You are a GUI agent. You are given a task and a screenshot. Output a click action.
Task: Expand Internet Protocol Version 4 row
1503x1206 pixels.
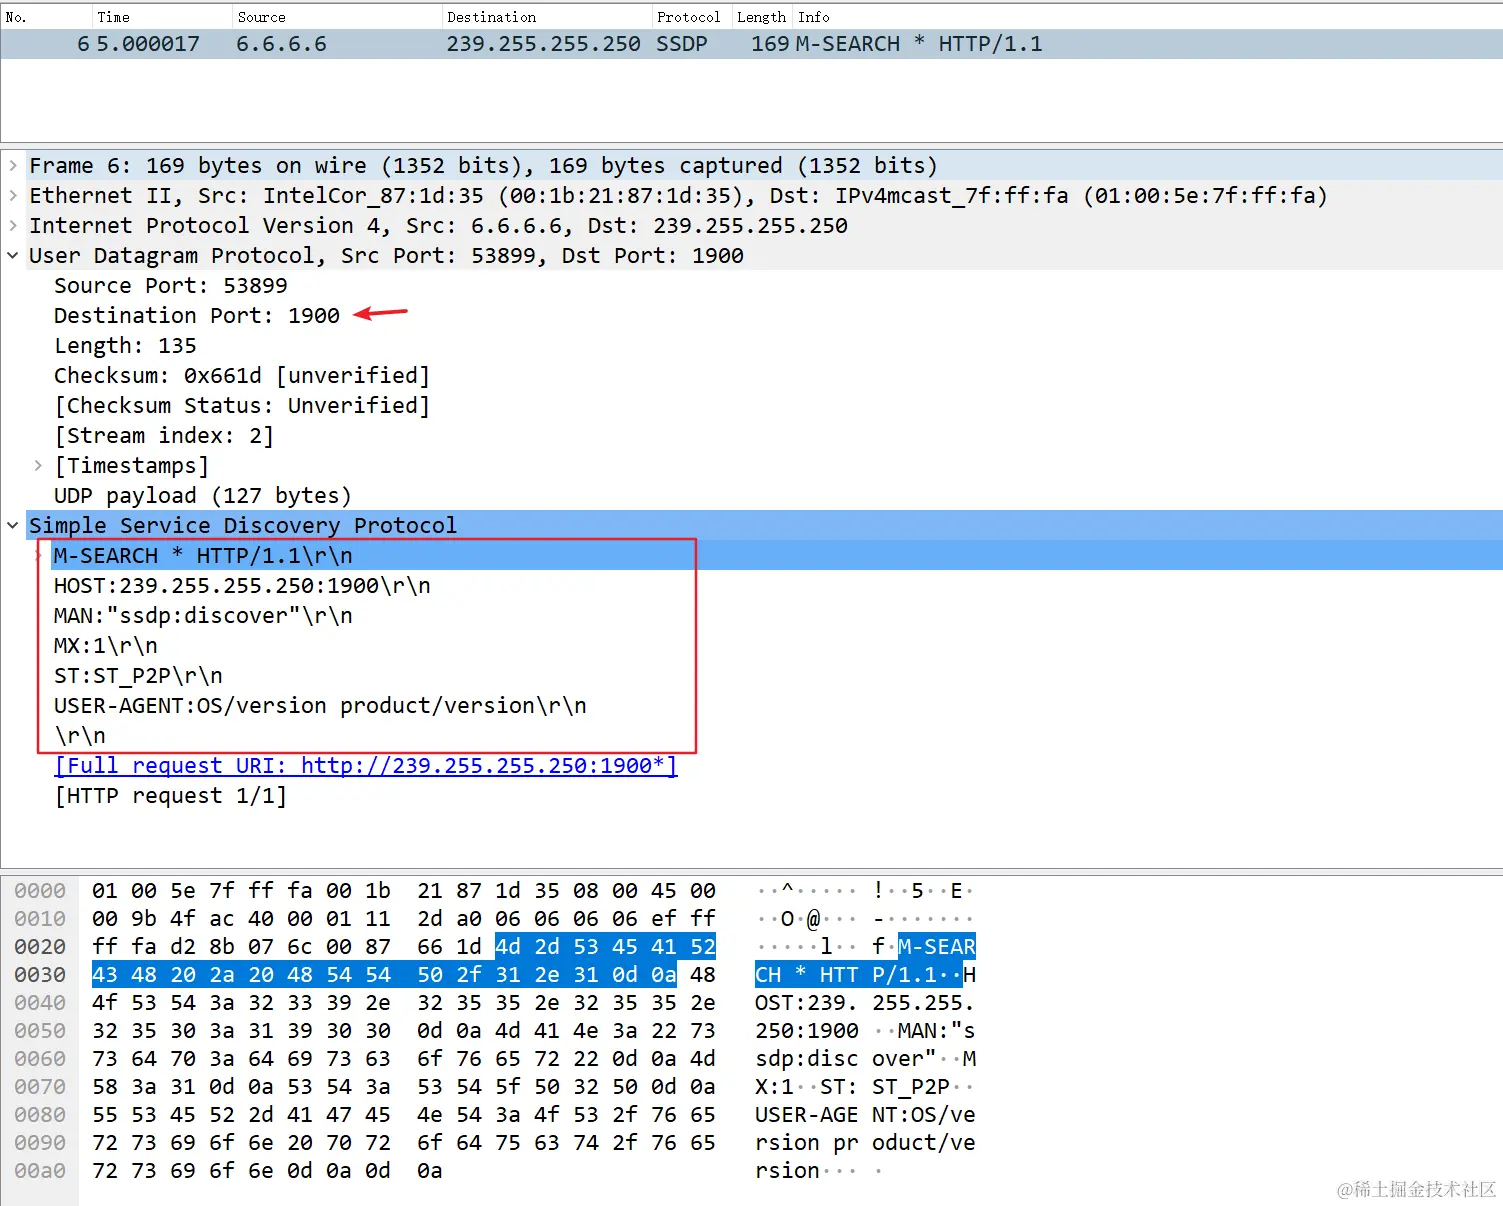click(13, 226)
